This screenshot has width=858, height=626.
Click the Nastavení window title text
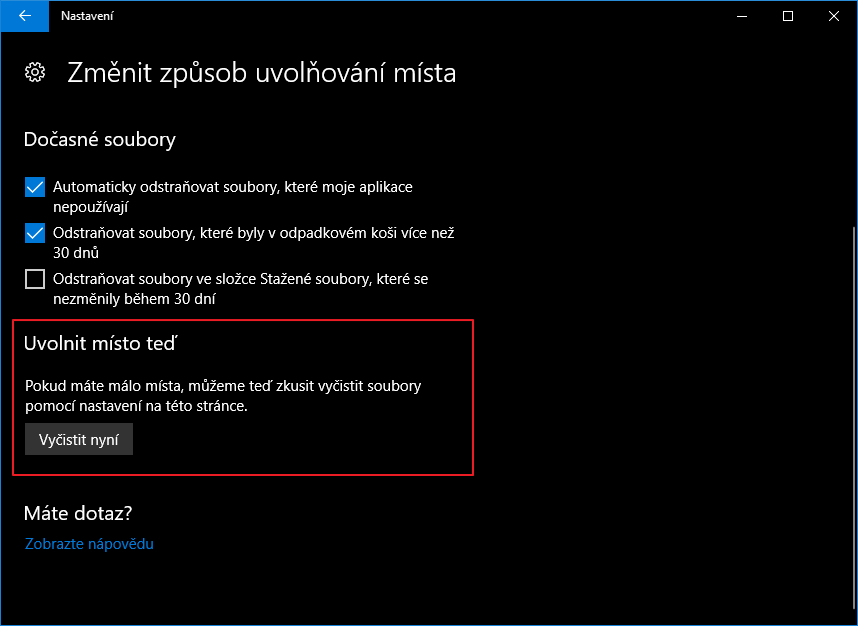(x=86, y=16)
